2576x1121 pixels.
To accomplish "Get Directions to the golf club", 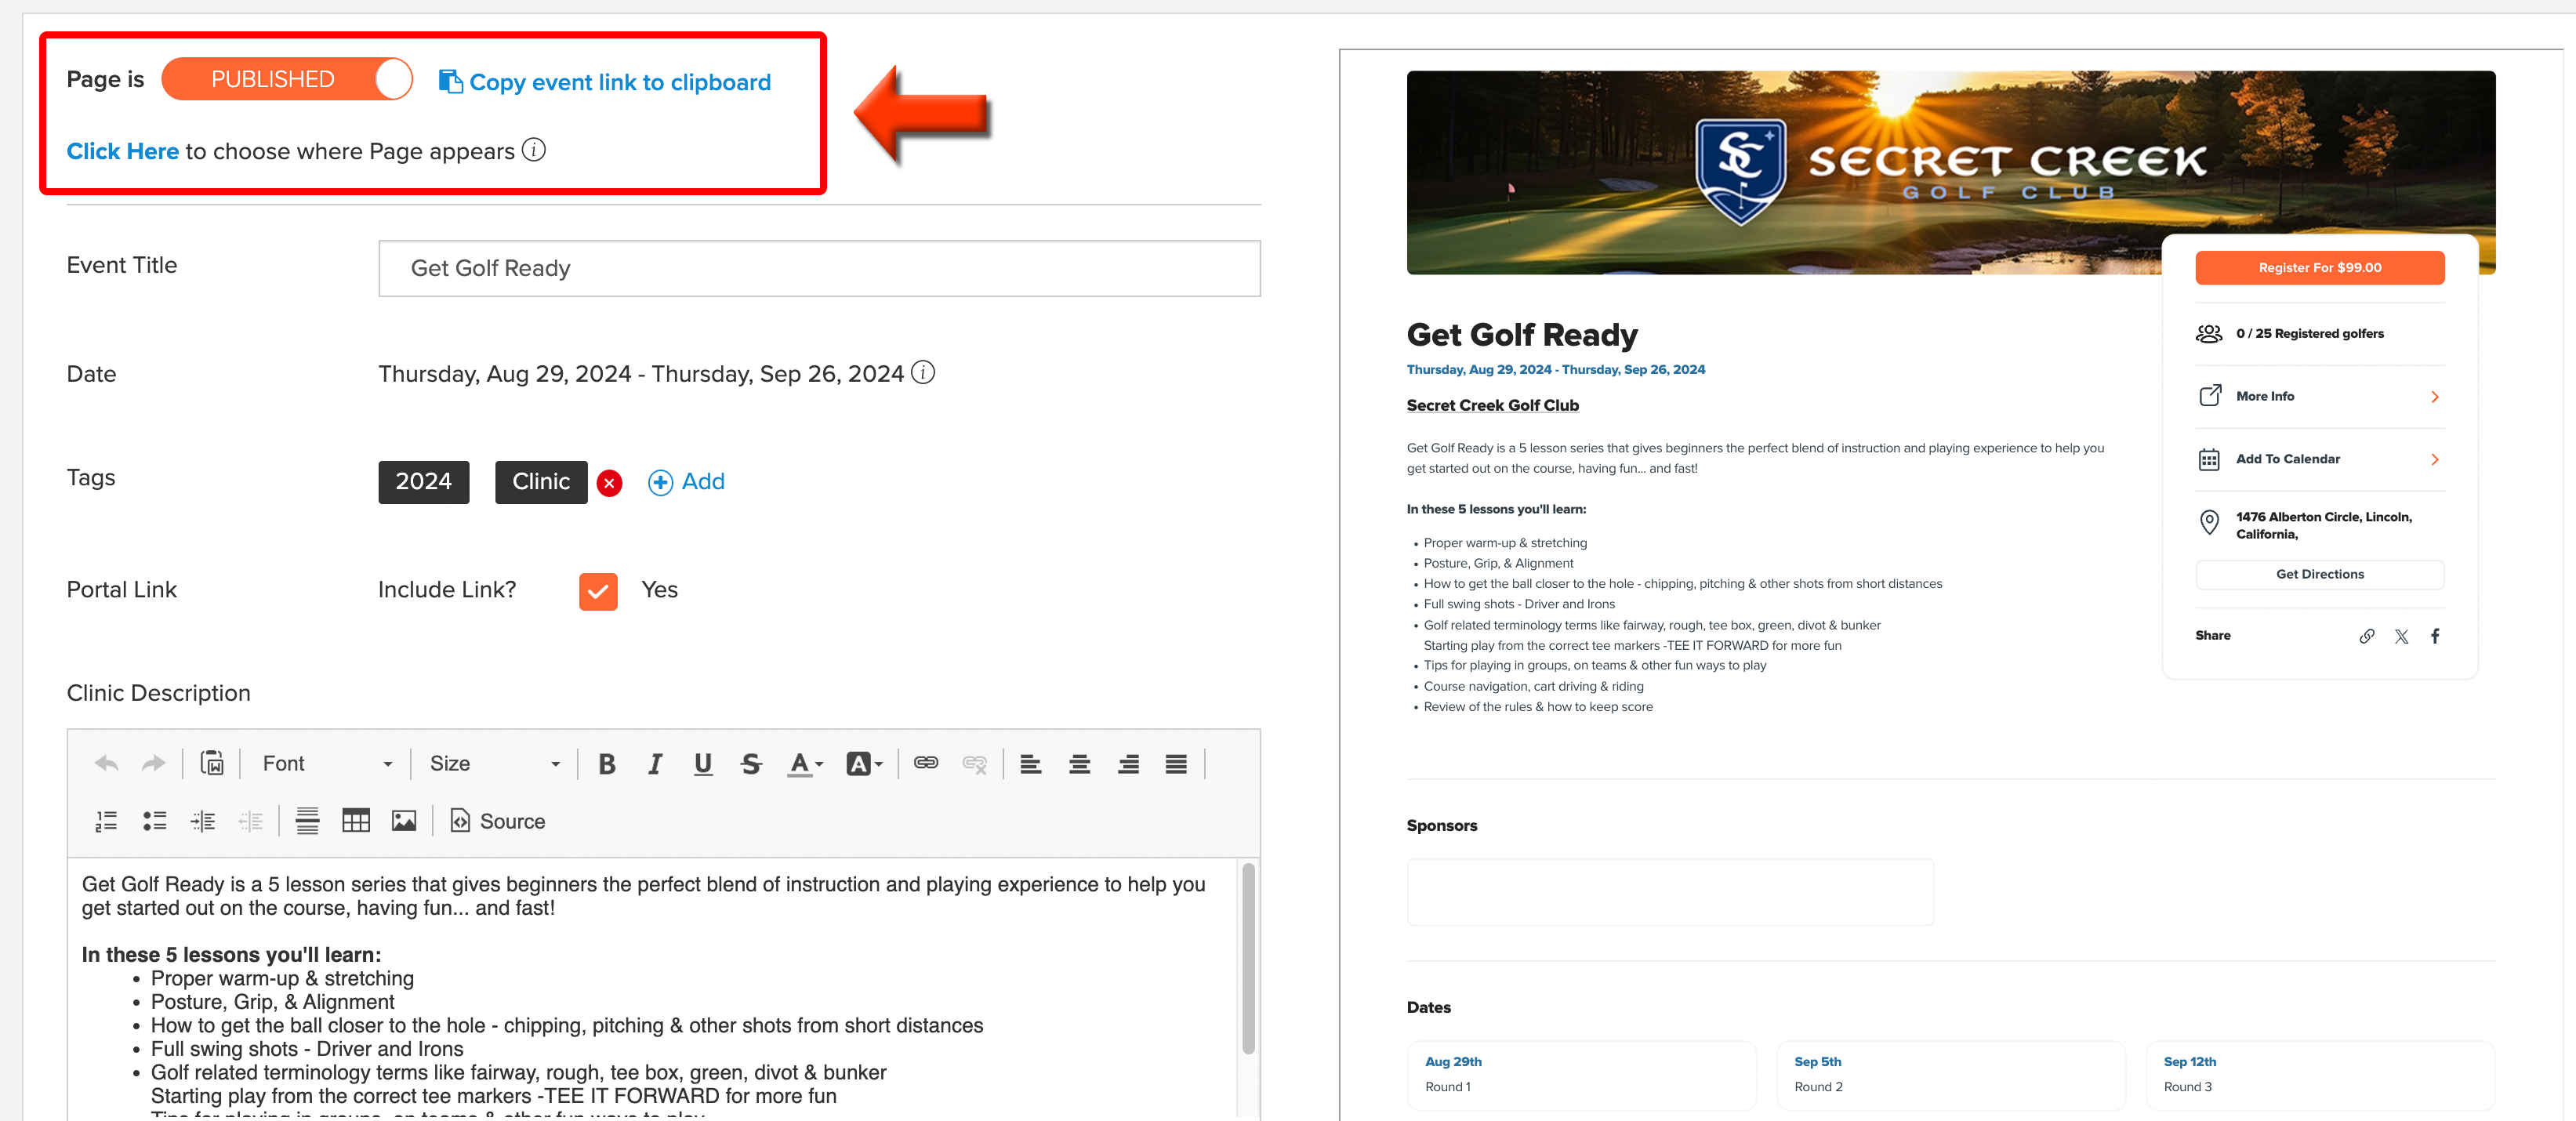I will click(2319, 575).
